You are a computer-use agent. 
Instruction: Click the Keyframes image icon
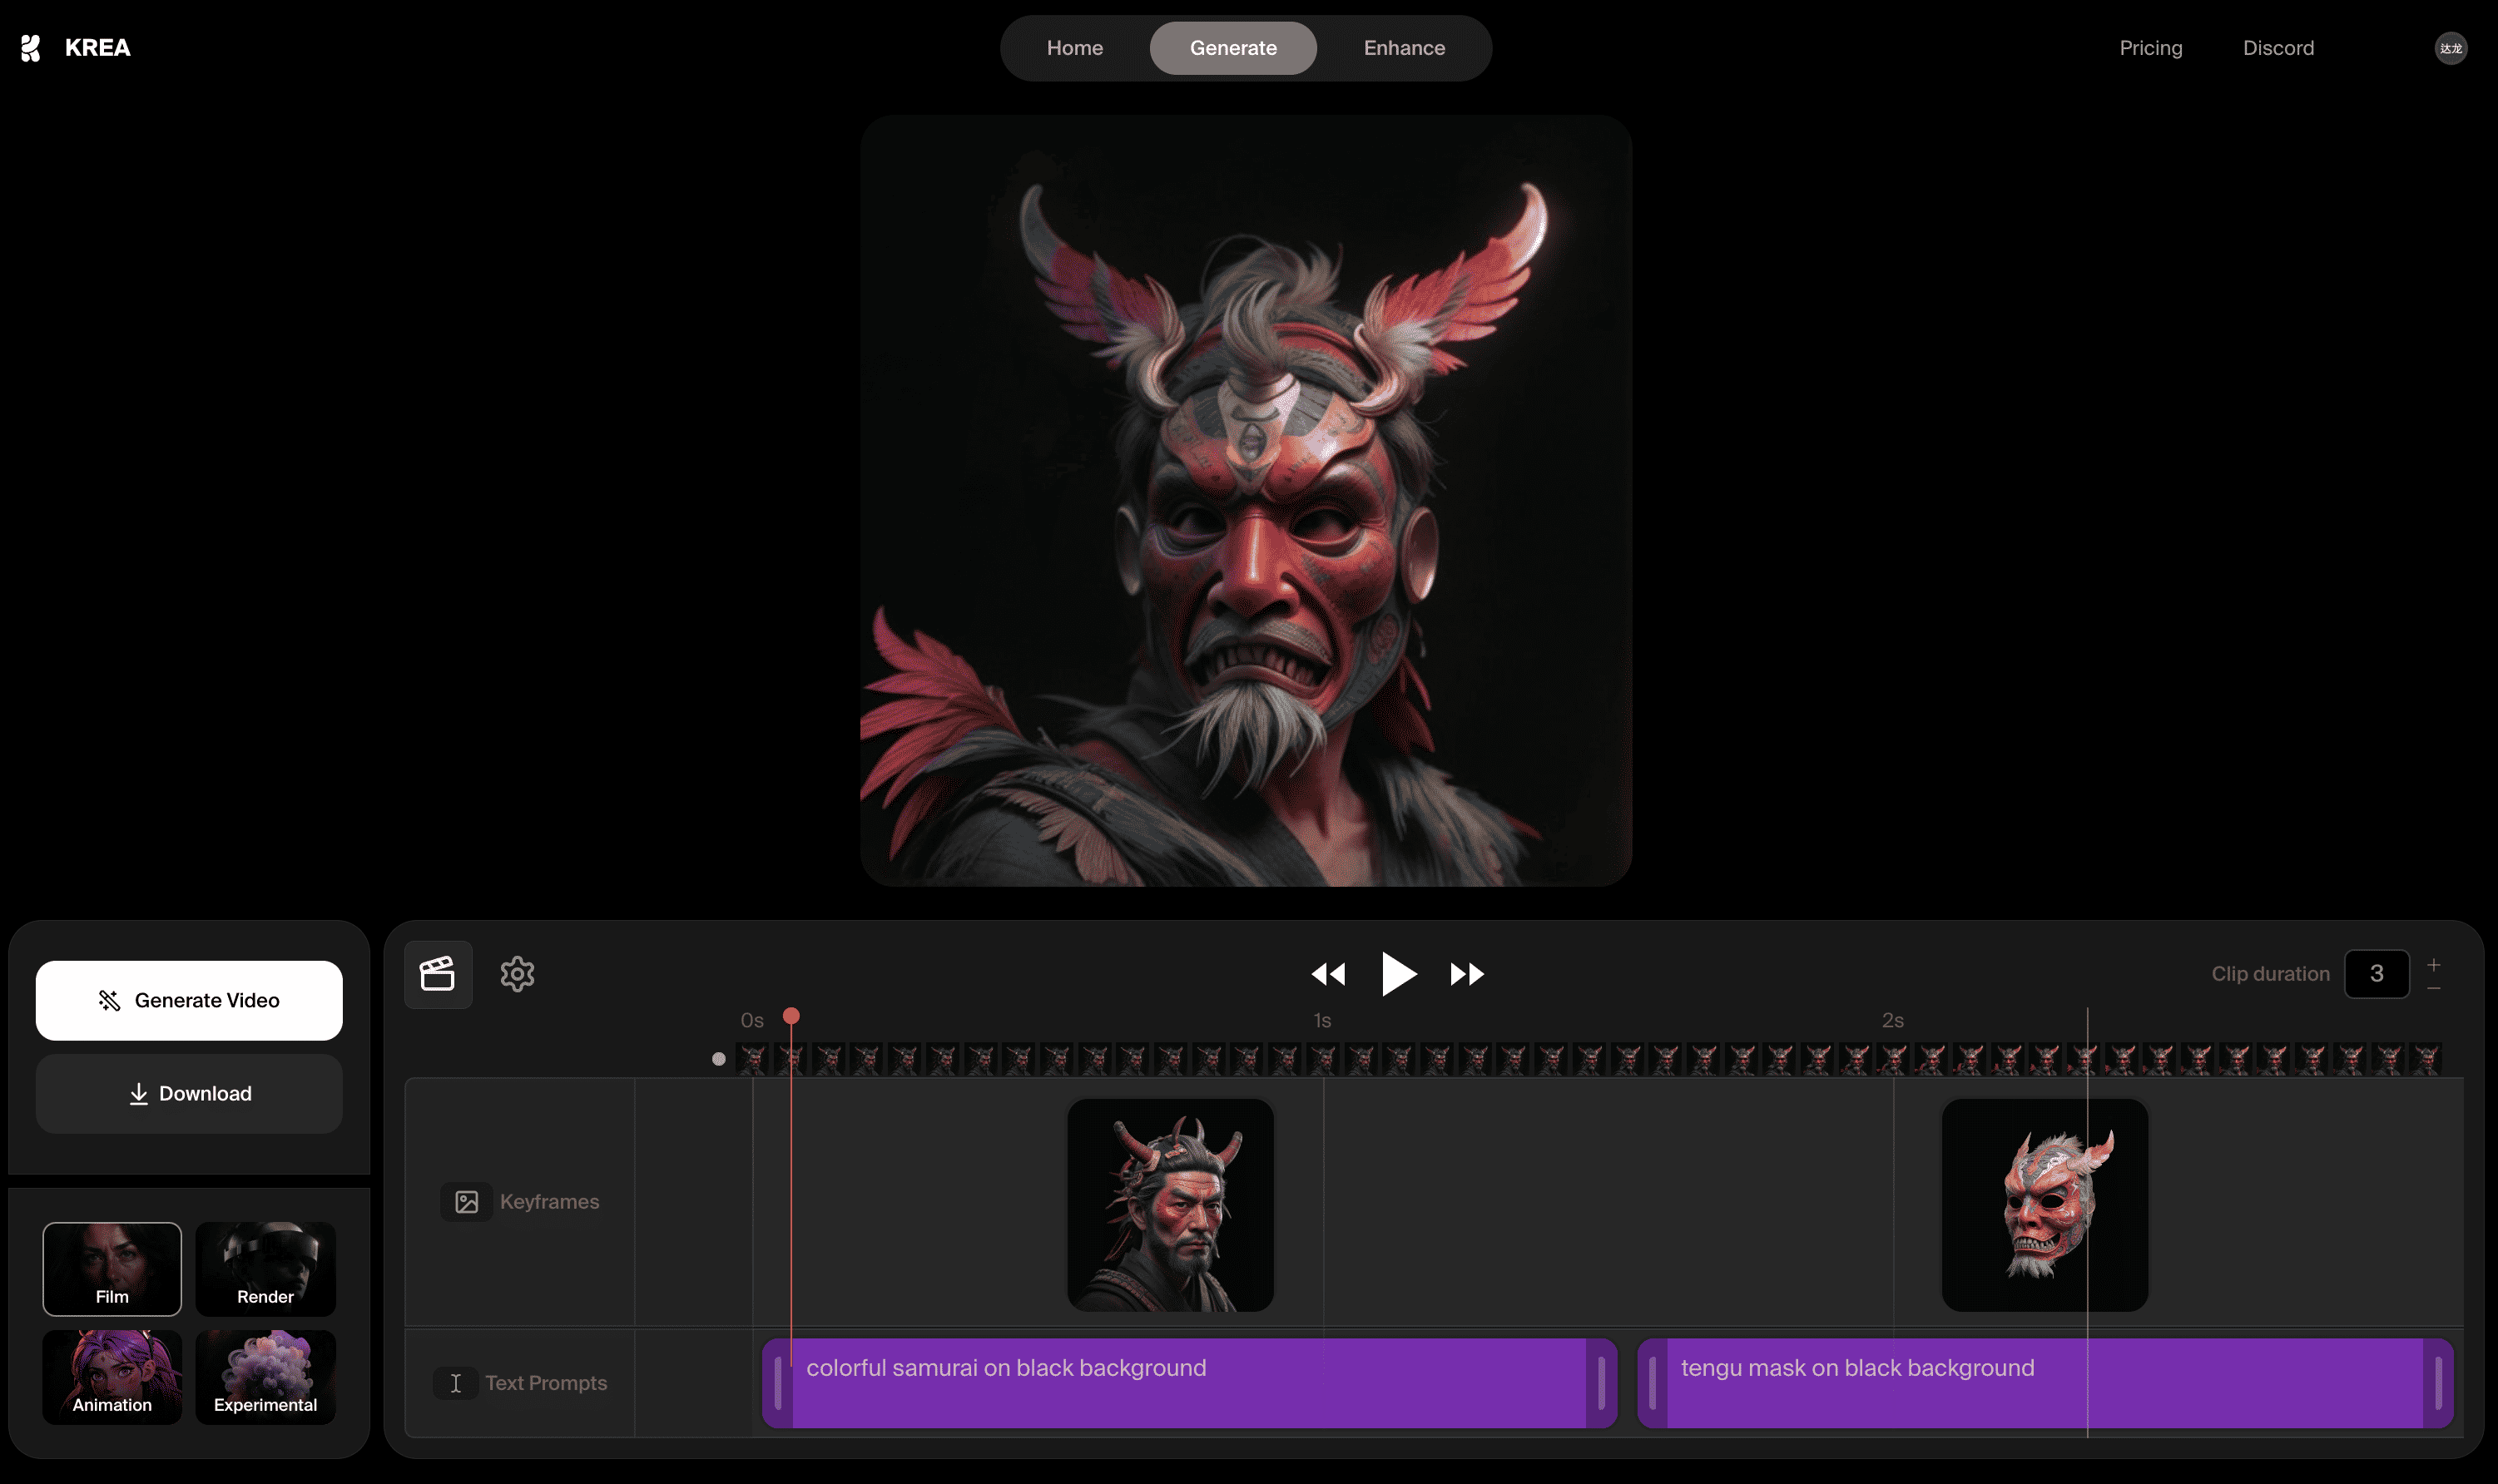467,1201
